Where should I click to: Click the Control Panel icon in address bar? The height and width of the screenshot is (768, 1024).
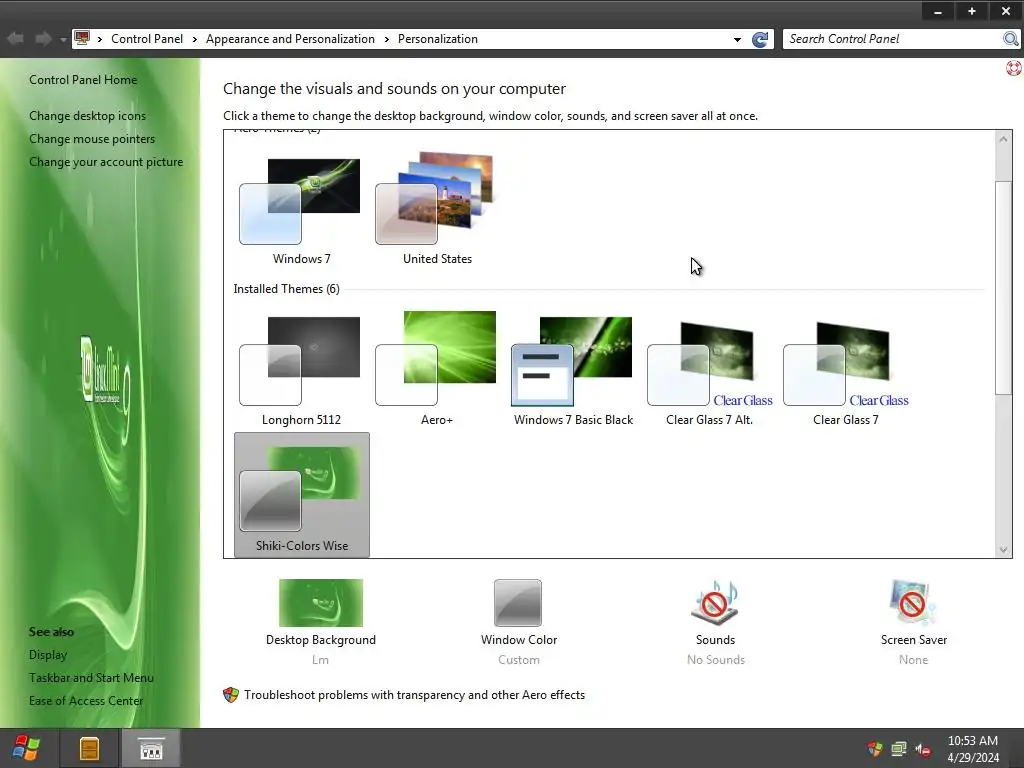[x=82, y=38]
